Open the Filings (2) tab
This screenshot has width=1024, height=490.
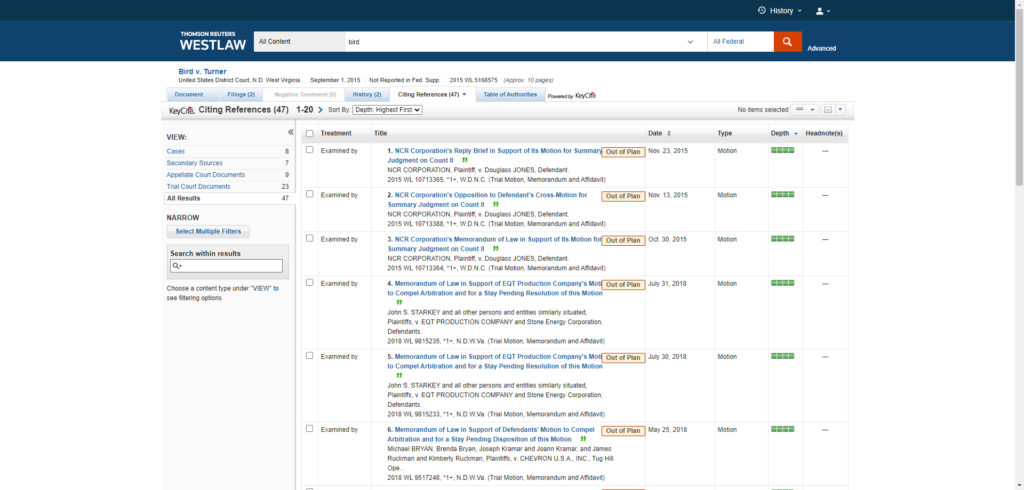click(x=241, y=94)
